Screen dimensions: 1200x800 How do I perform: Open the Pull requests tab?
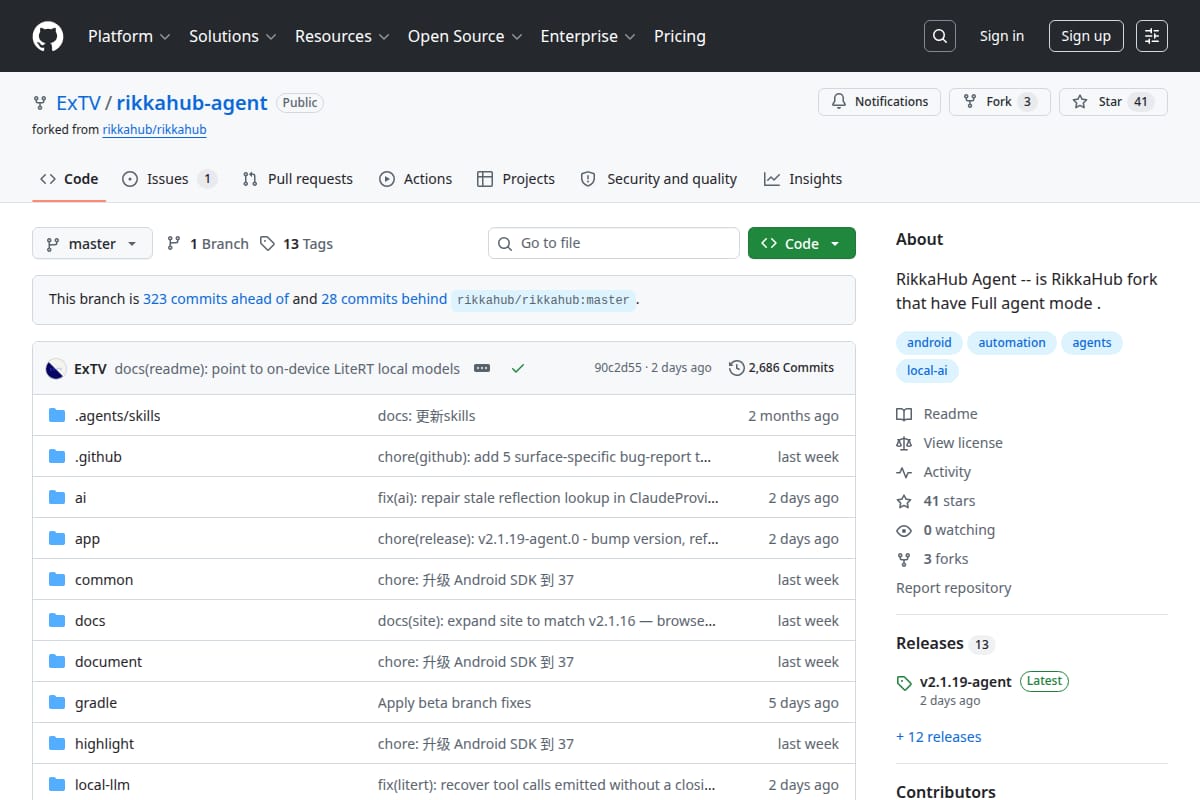pyautogui.click(x=298, y=179)
